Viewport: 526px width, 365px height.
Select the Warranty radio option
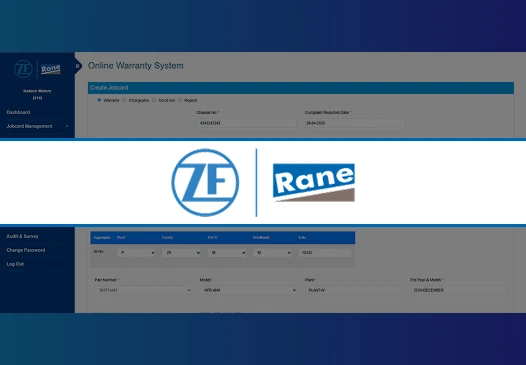pos(99,100)
